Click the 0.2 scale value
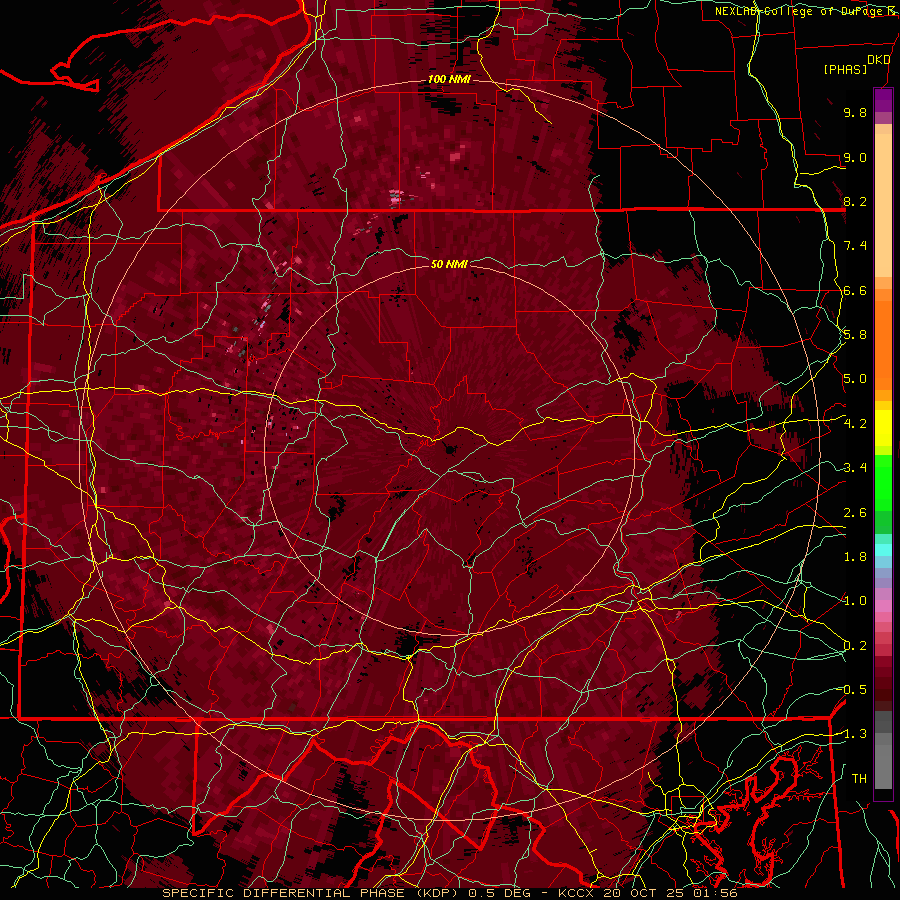The image size is (900, 900). (855, 646)
